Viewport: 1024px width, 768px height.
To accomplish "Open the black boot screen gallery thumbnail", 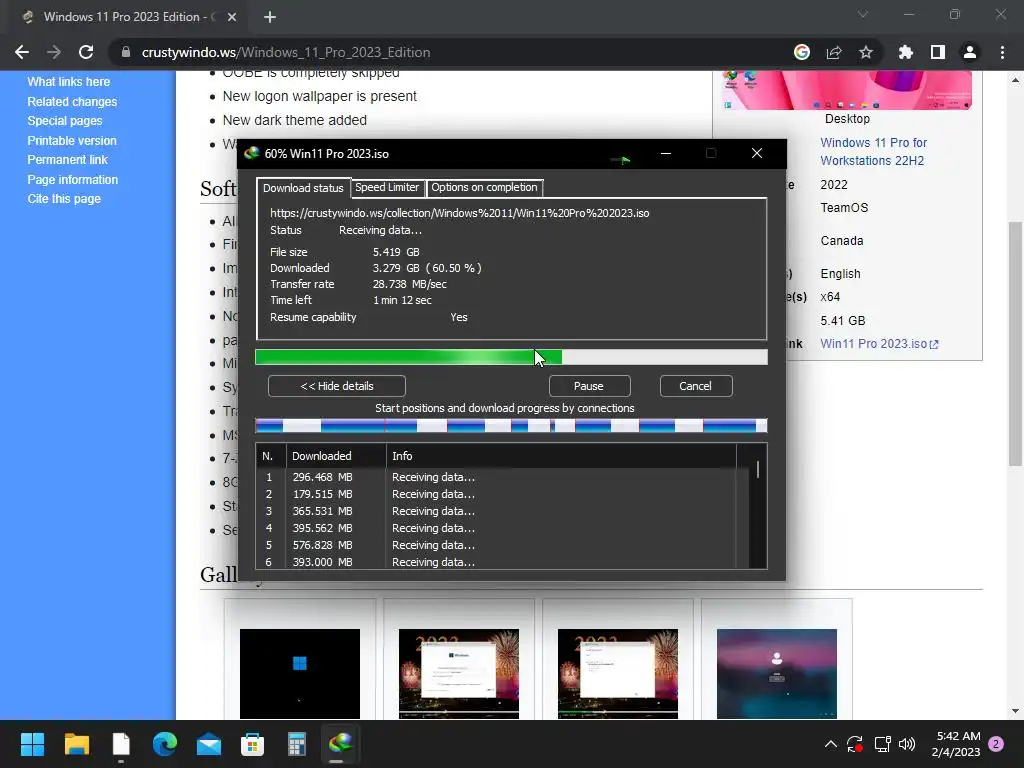I will click(x=300, y=673).
